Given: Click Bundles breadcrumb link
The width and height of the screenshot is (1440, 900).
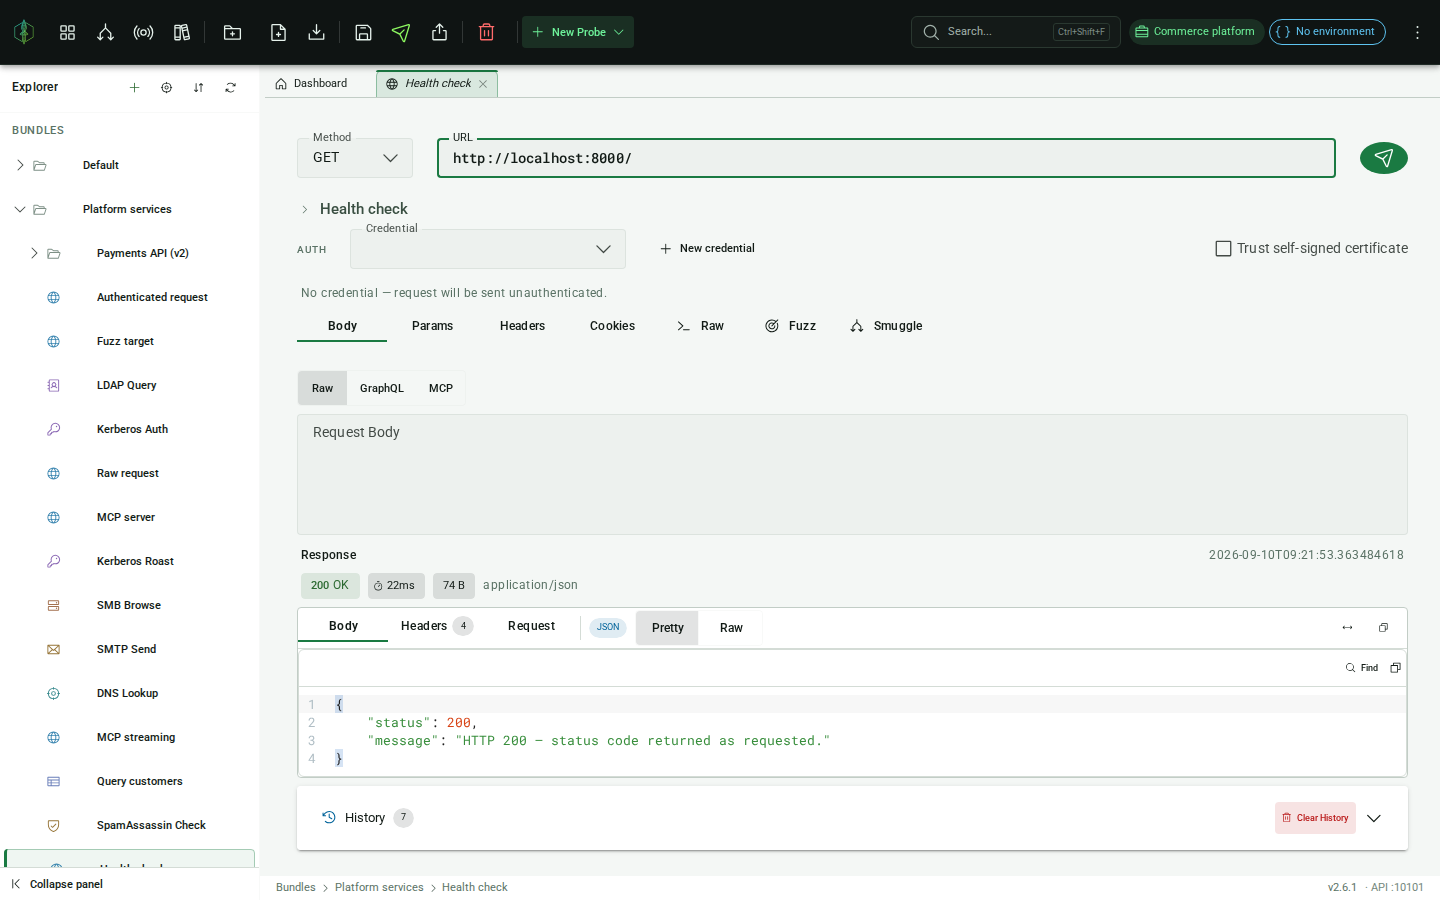Looking at the screenshot, I should [x=295, y=887].
